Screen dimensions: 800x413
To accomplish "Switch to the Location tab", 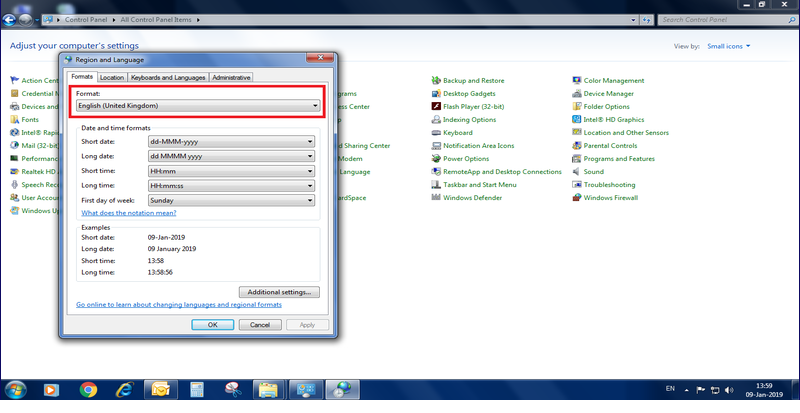I will [112, 78].
